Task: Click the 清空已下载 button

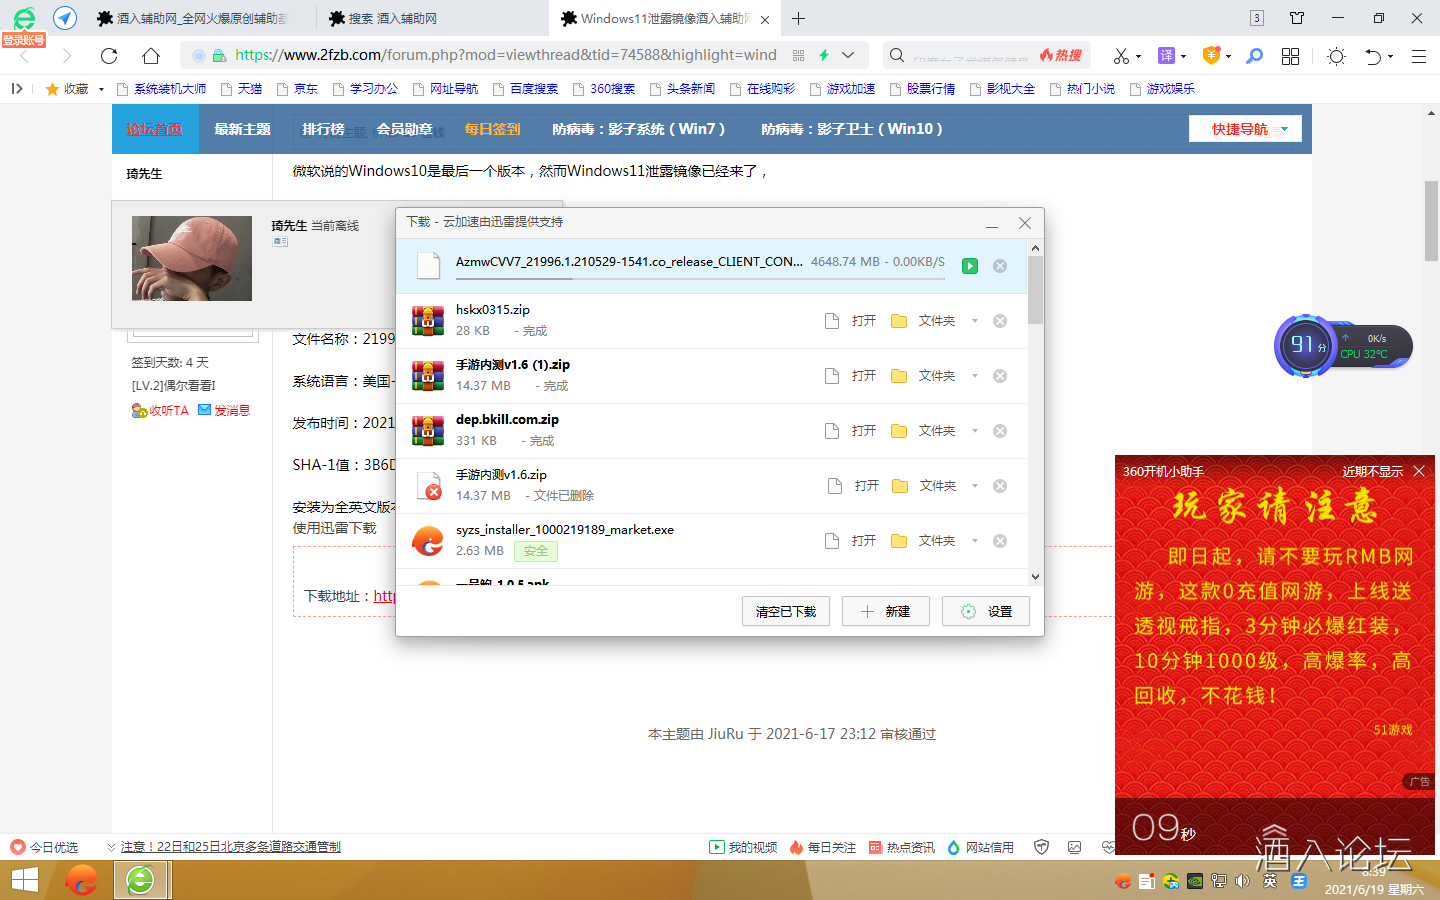Action: click(785, 611)
